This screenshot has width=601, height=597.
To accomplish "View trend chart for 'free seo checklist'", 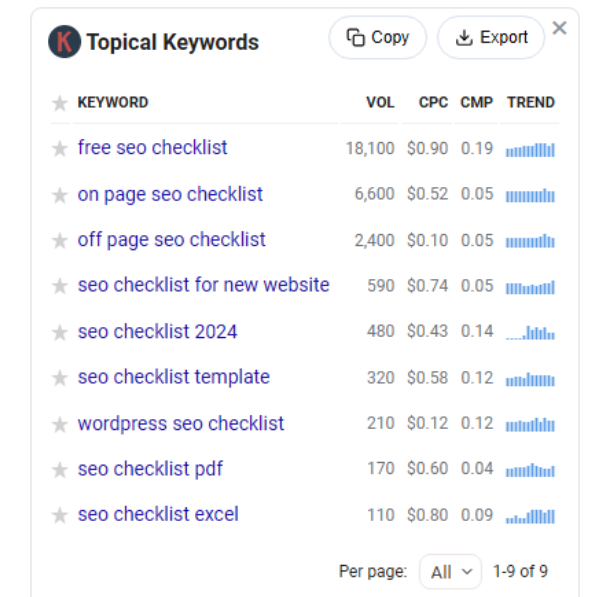I will tap(530, 149).
